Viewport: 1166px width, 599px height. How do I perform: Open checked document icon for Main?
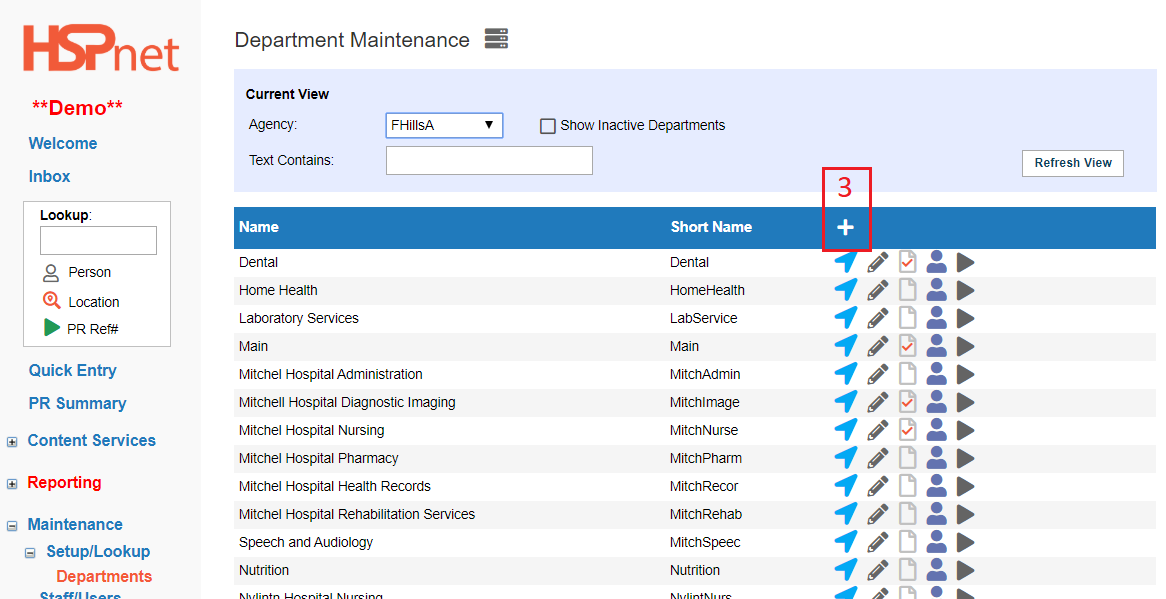click(907, 346)
